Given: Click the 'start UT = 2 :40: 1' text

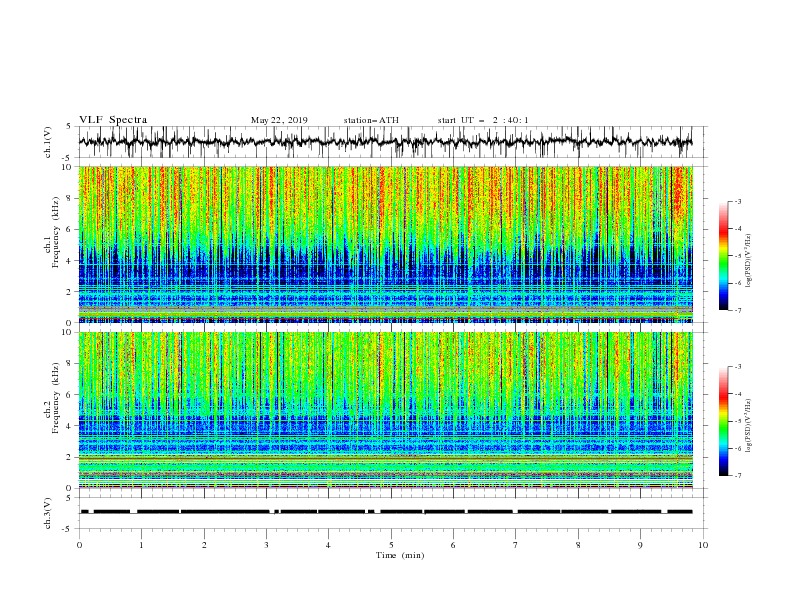Looking at the screenshot, I should tap(483, 120).
